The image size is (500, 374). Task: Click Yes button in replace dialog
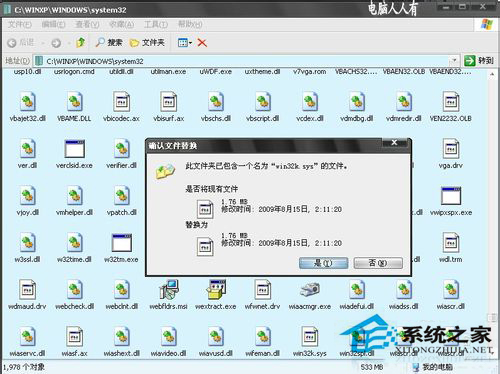[323, 263]
